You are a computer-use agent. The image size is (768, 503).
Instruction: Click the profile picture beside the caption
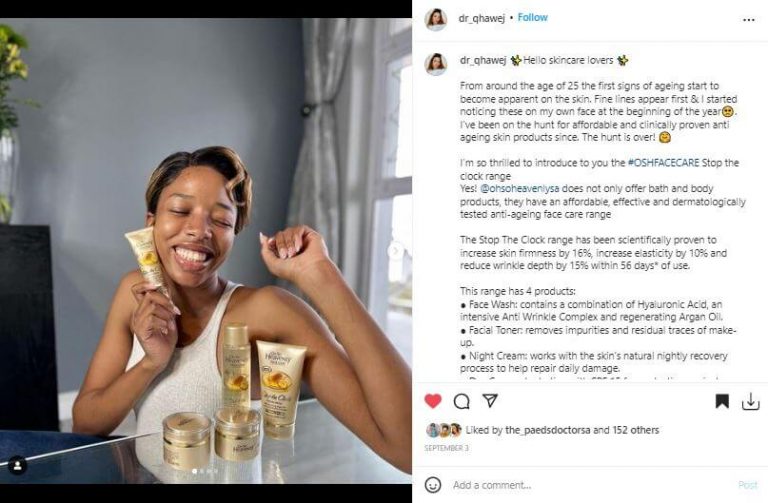click(x=435, y=64)
